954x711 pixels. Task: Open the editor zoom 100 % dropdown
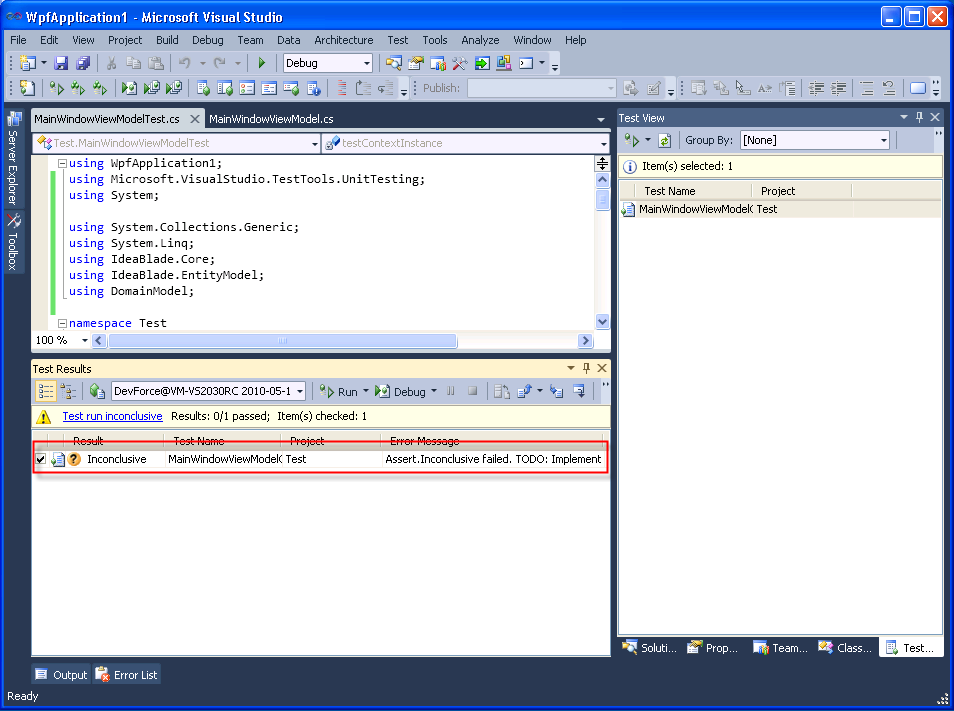[85, 341]
